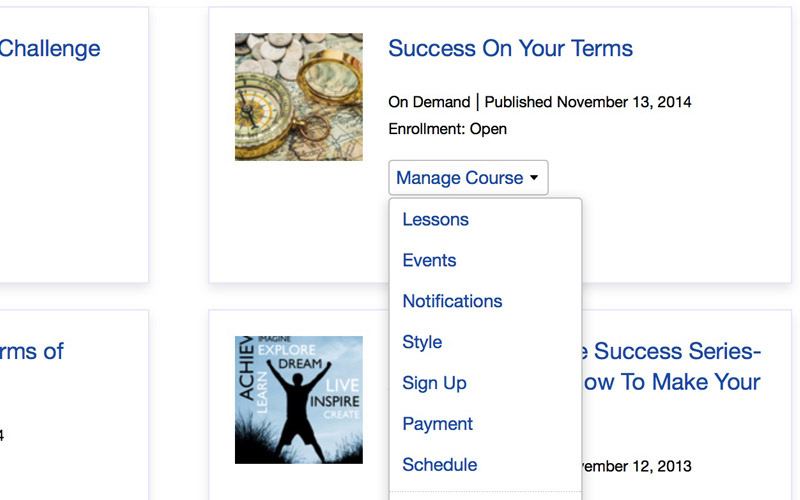Click the course title ending in 'rms of'
800x500 pixels.
[x=32, y=352]
